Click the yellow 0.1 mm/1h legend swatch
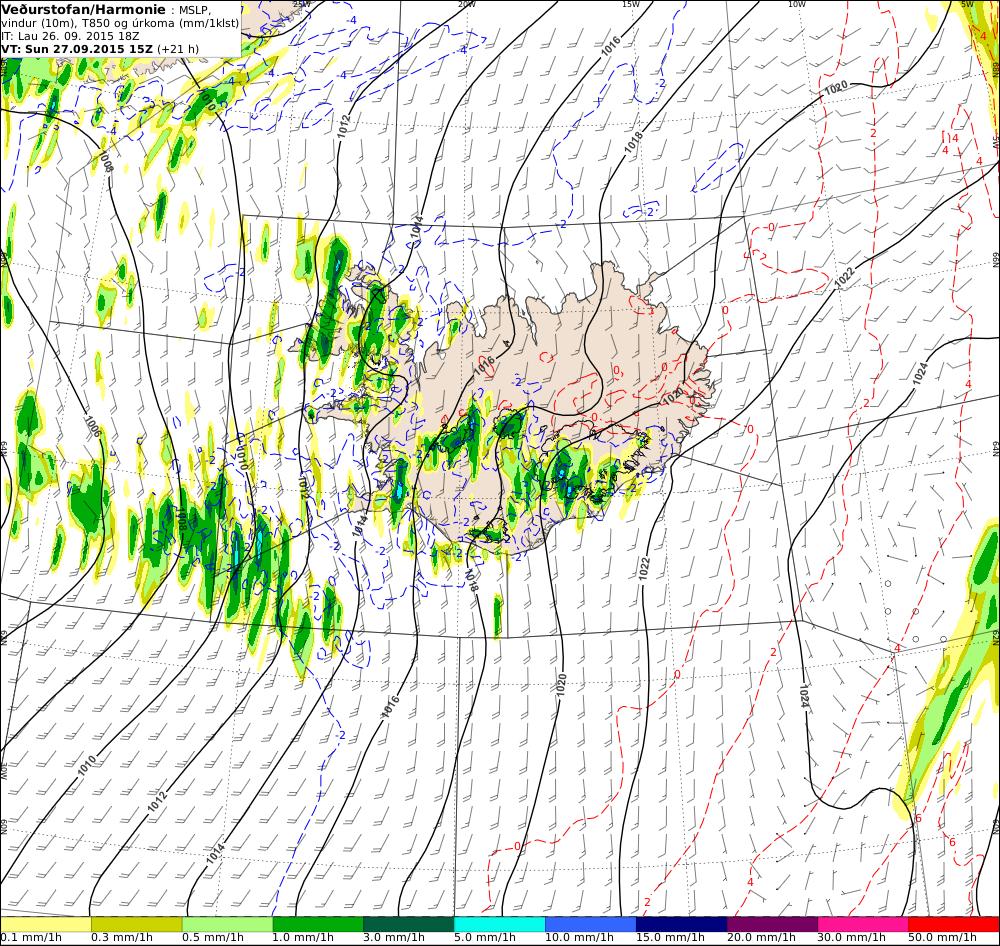1000x946 pixels. (45, 924)
